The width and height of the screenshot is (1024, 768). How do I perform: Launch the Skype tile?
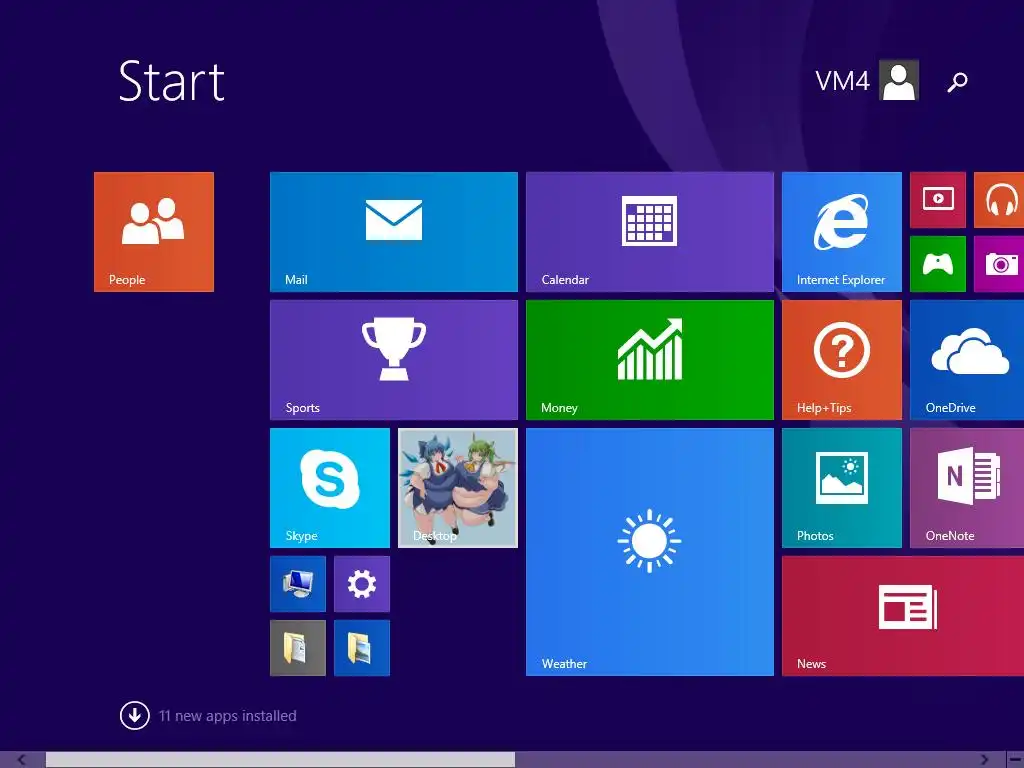[330, 488]
